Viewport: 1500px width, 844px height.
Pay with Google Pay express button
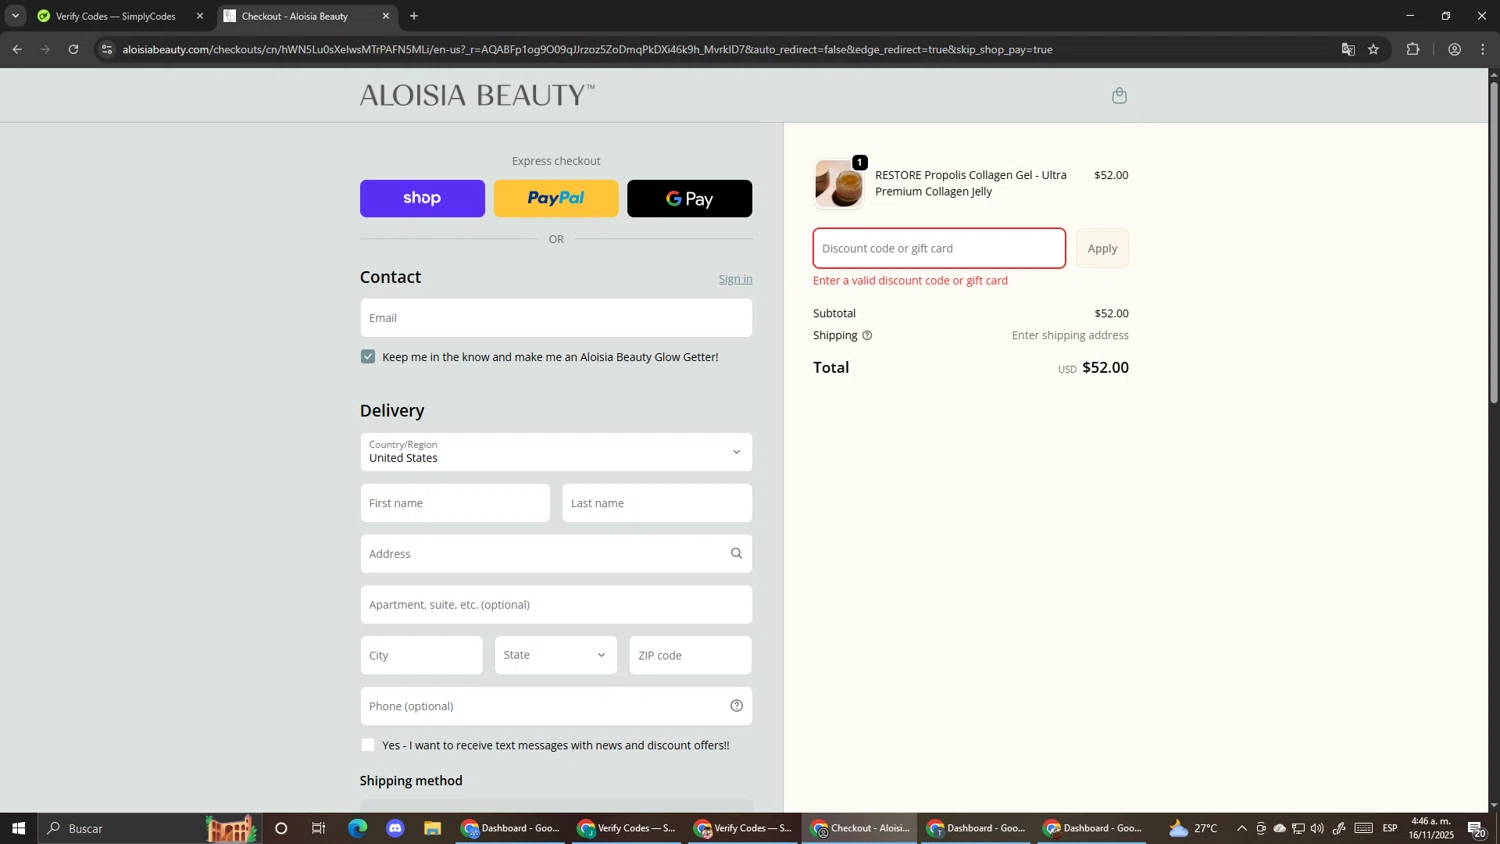point(689,198)
